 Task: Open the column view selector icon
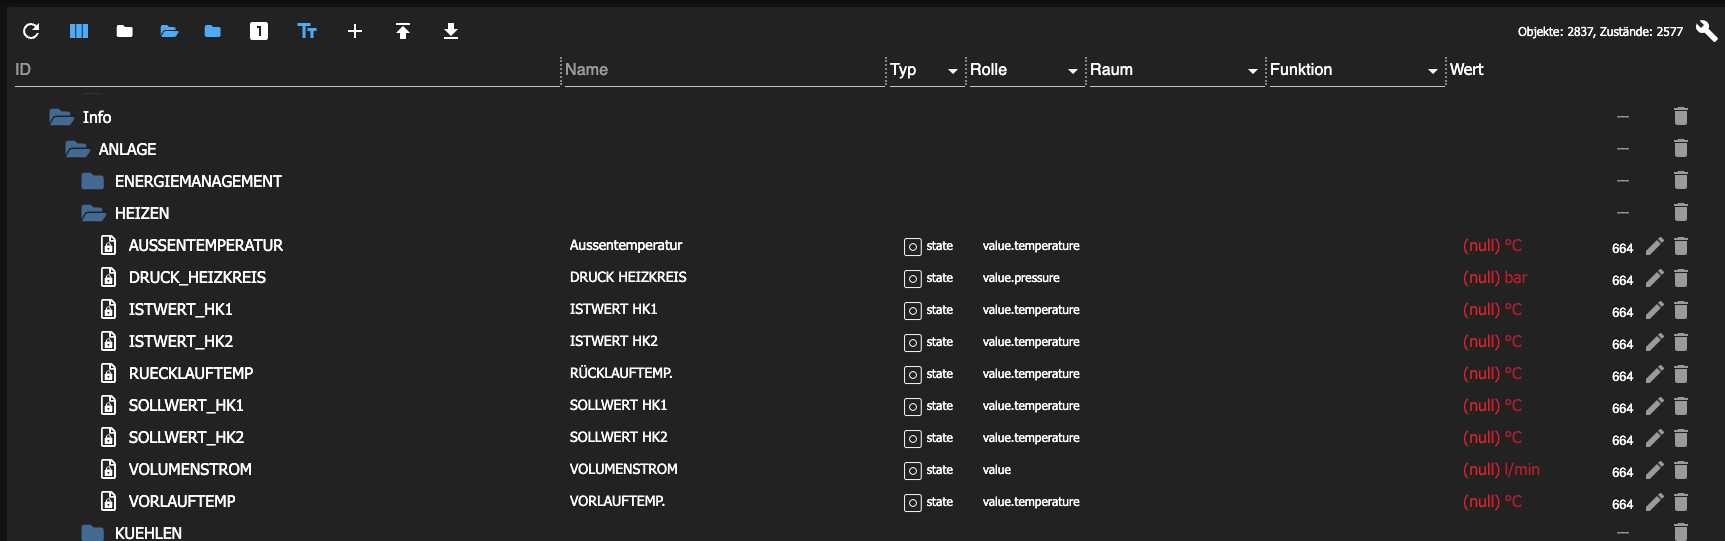coord(79,31)
